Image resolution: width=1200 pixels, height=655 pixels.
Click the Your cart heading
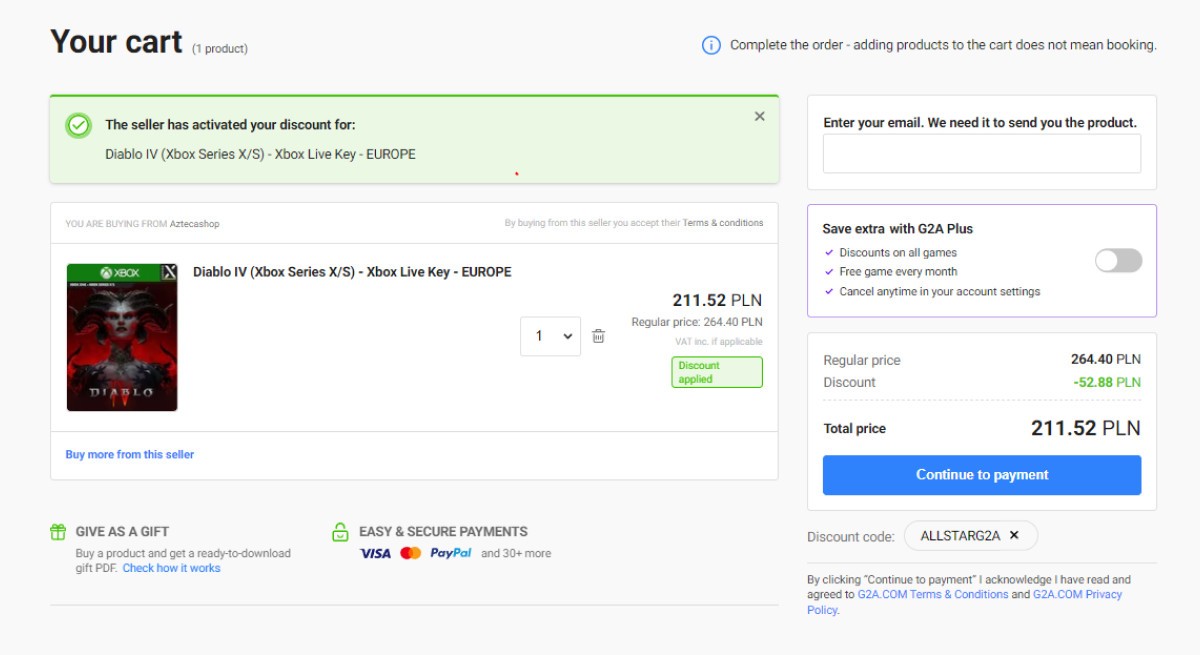coord(116,41)
